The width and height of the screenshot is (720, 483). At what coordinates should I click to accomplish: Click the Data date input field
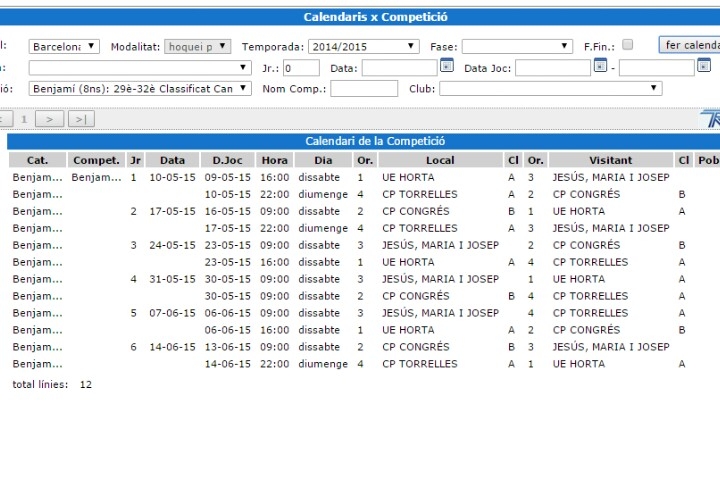(x=398, y=68)
